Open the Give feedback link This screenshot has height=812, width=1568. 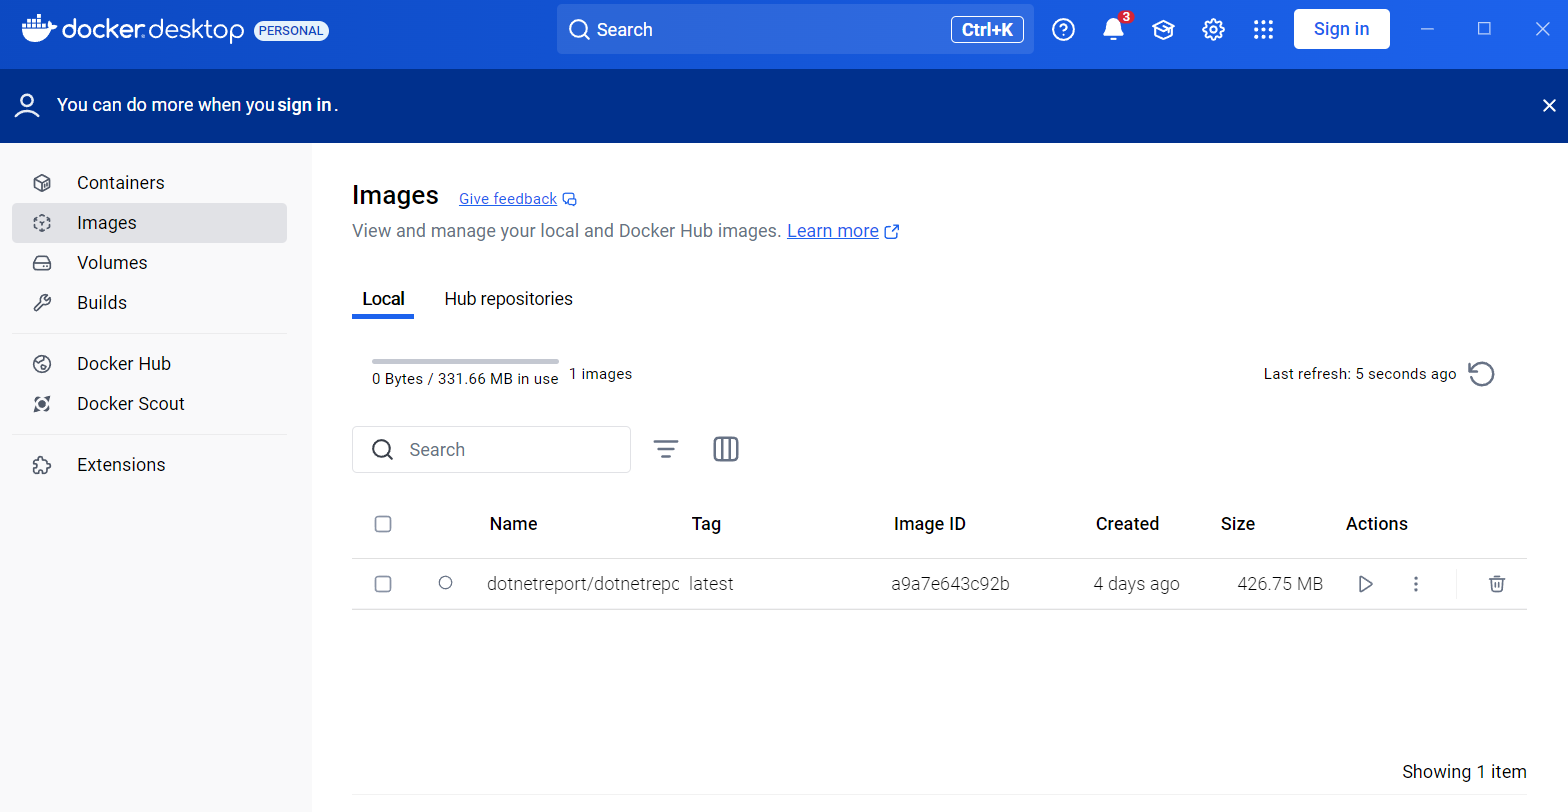point(508,199)
